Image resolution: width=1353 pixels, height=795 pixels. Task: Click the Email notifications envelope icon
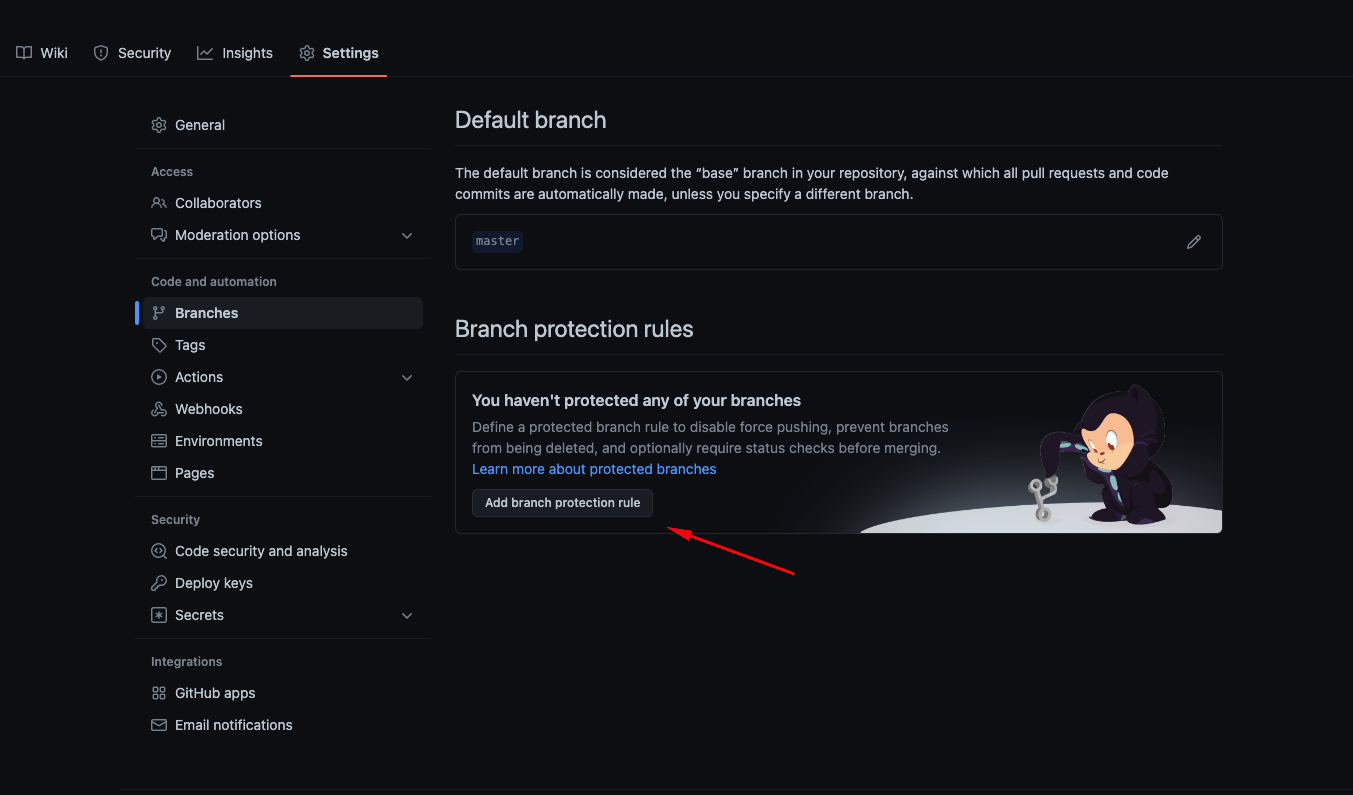pos(159,725)
